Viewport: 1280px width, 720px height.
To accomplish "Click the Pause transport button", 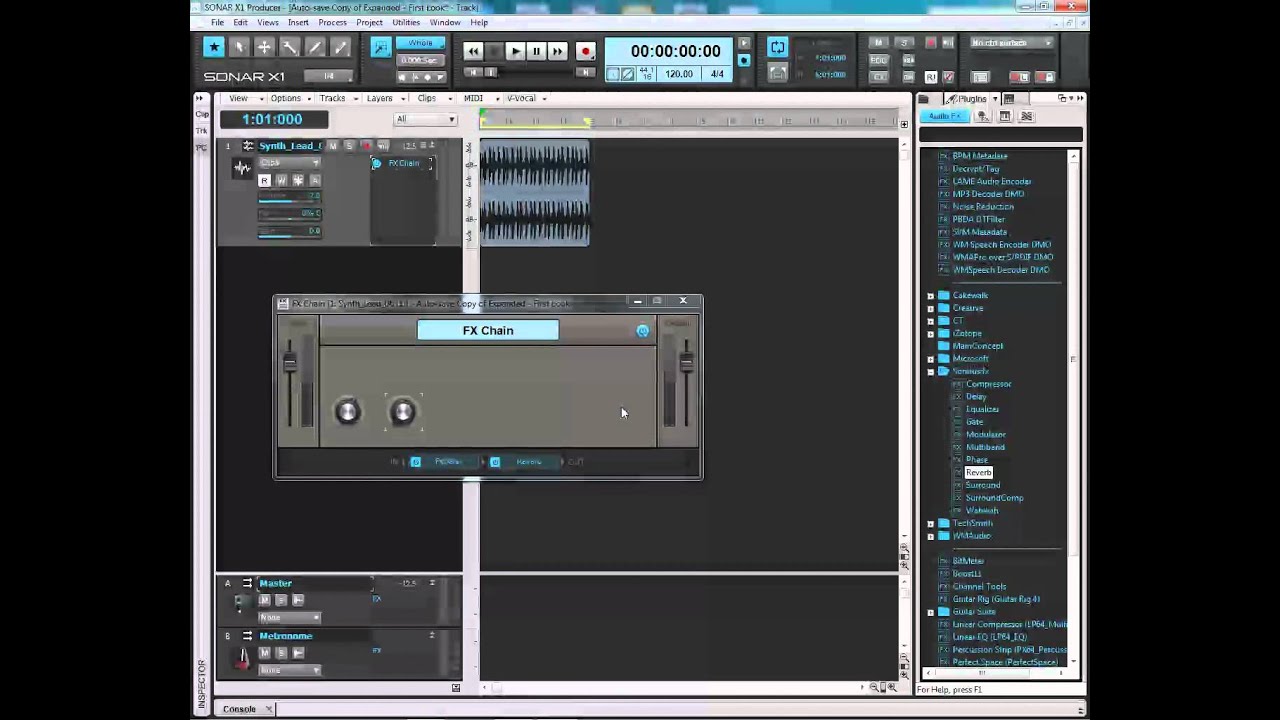I will [x=536, y=51].
